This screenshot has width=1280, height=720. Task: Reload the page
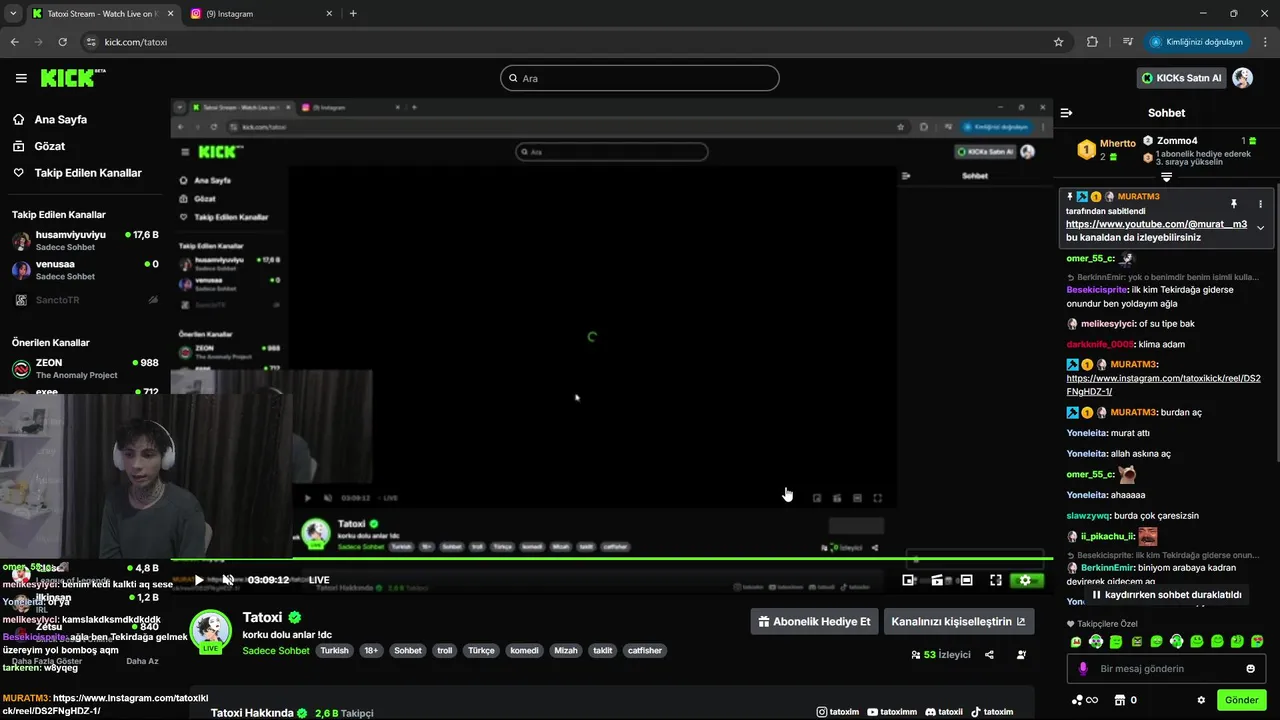pyautogui.click(x=63, y=42)
